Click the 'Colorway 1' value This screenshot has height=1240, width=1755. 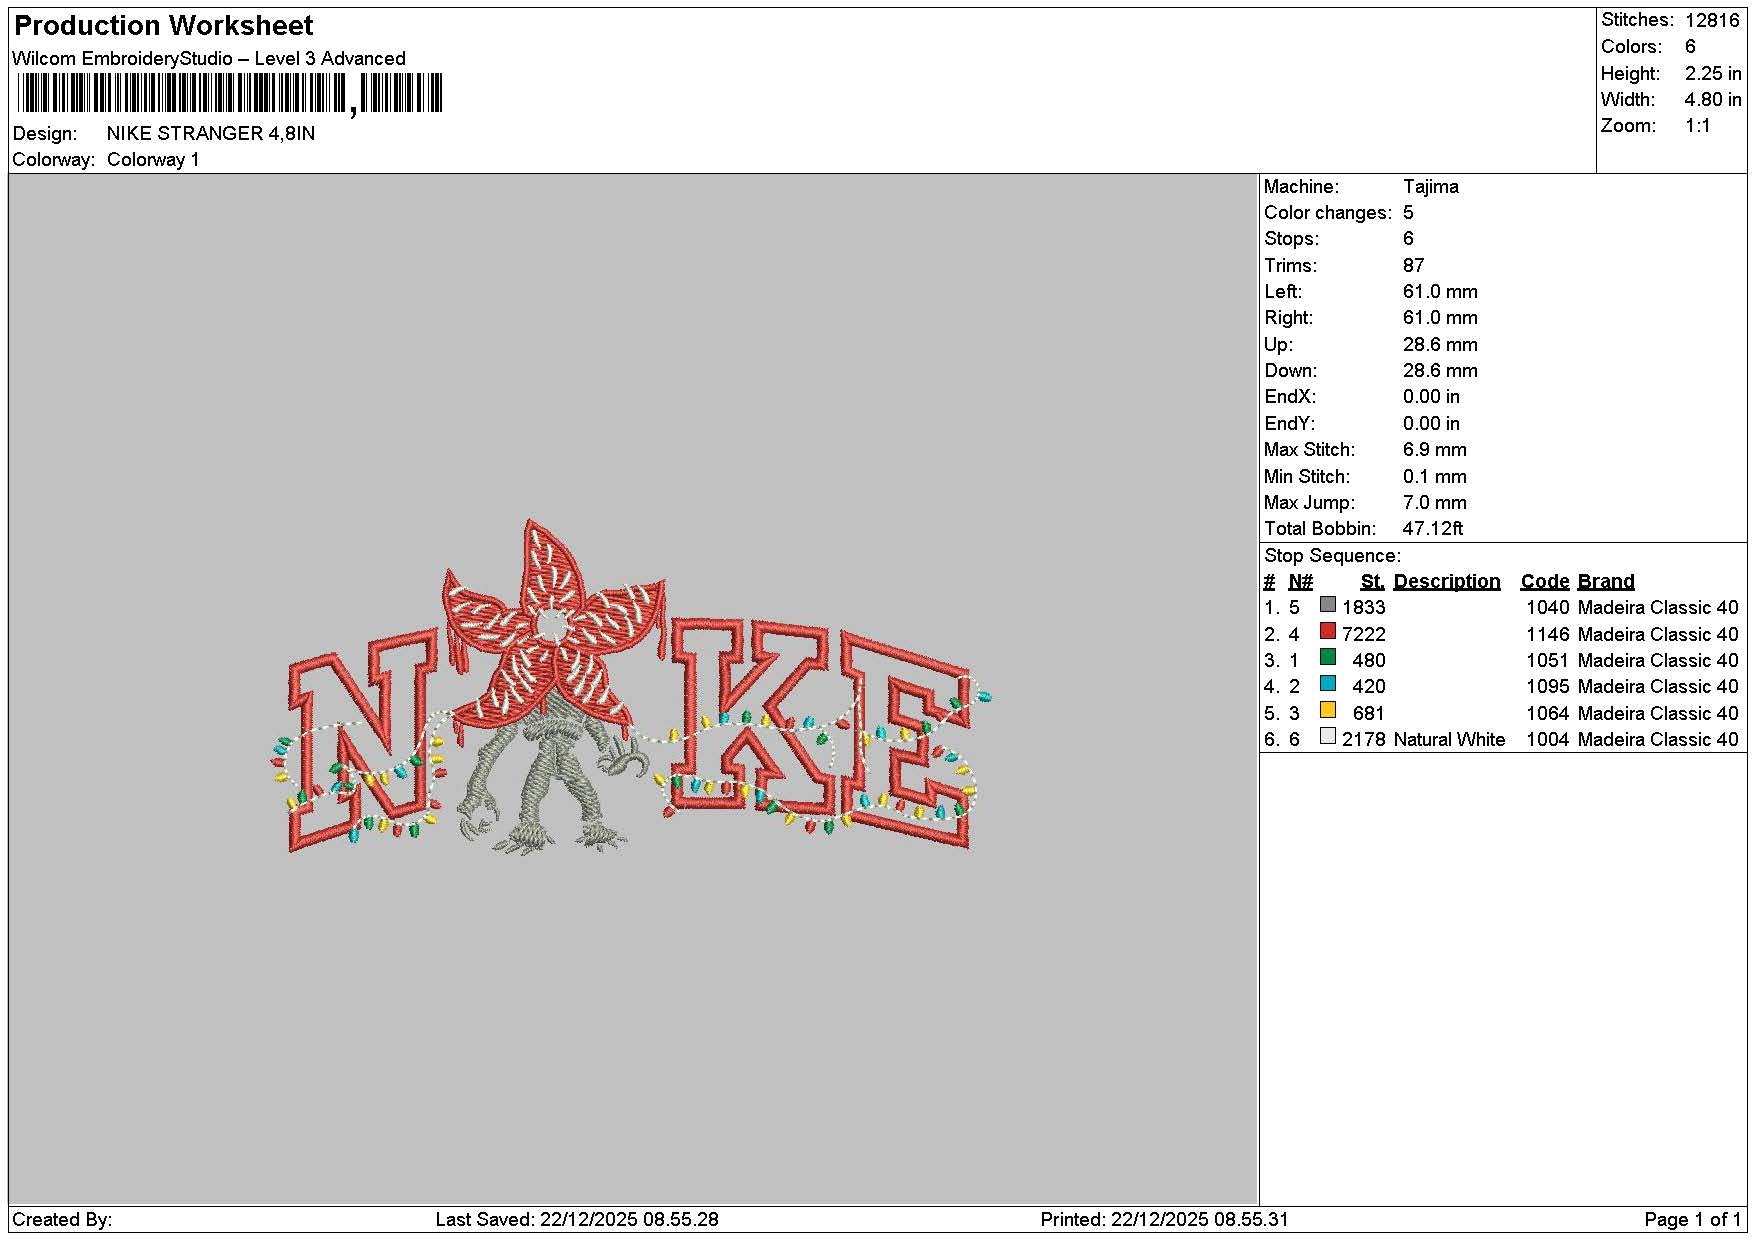pyautogui.click(x=153, y=160)
